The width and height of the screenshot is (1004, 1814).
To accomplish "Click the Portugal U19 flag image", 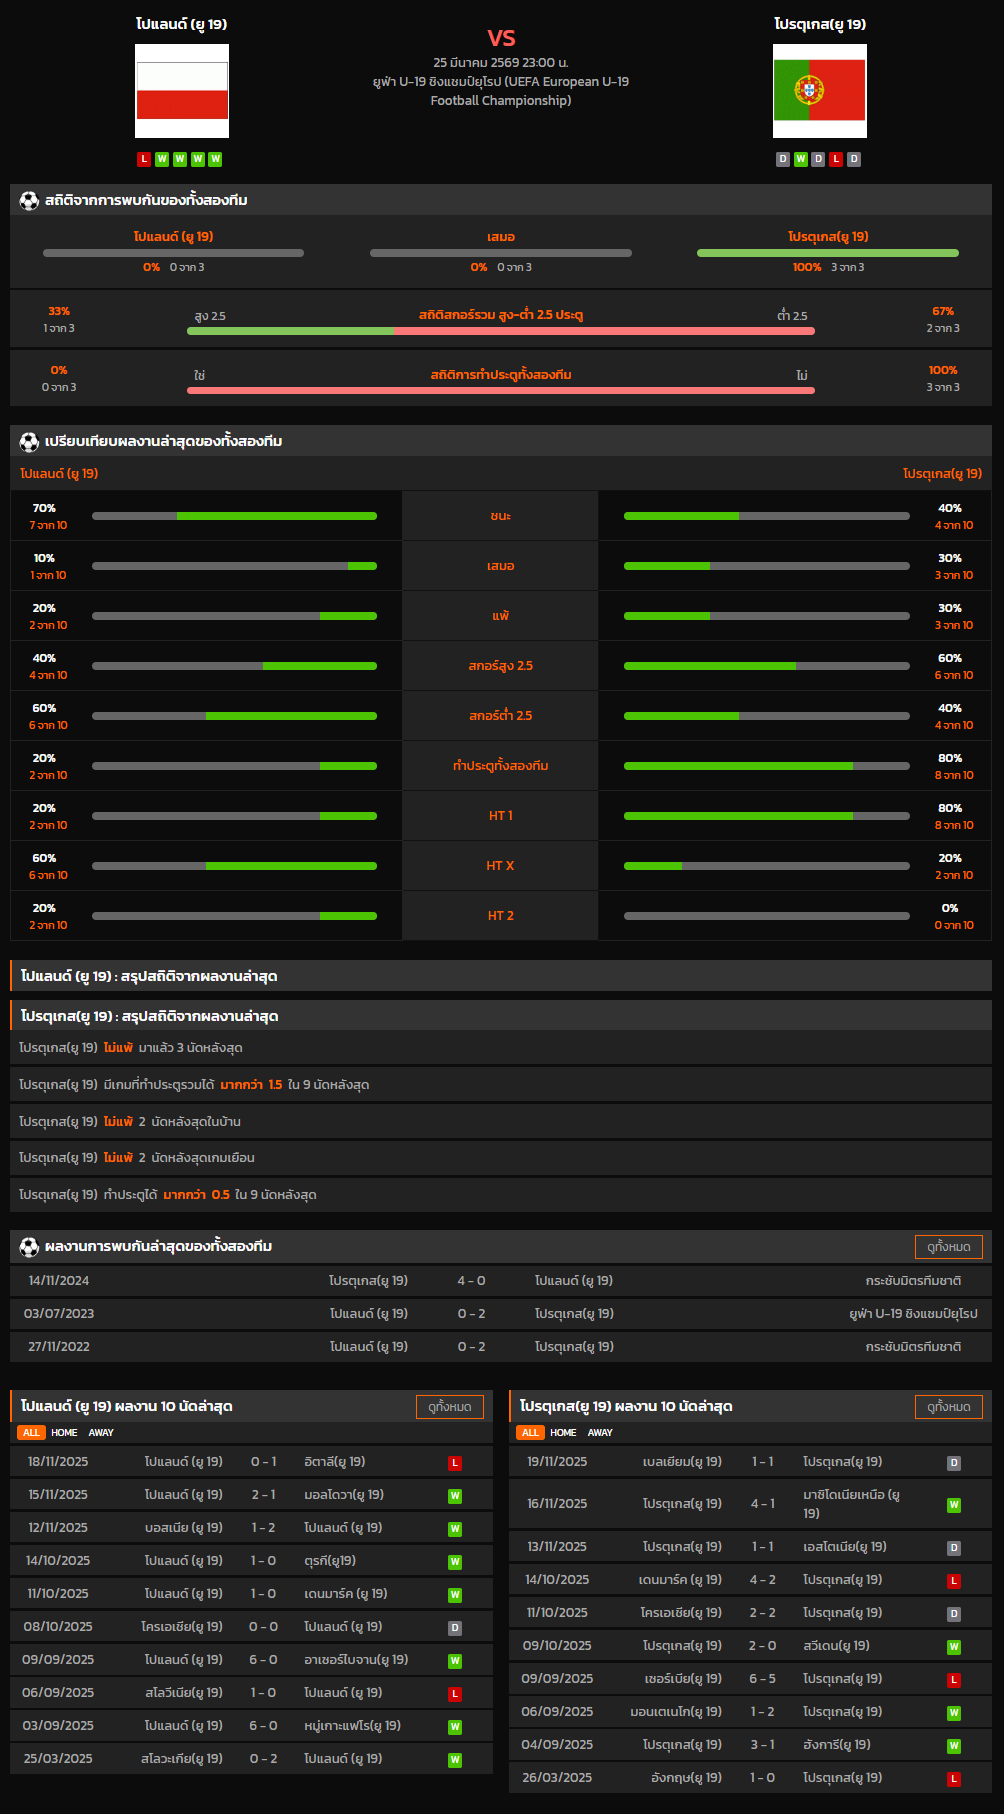I will point(819,91).
